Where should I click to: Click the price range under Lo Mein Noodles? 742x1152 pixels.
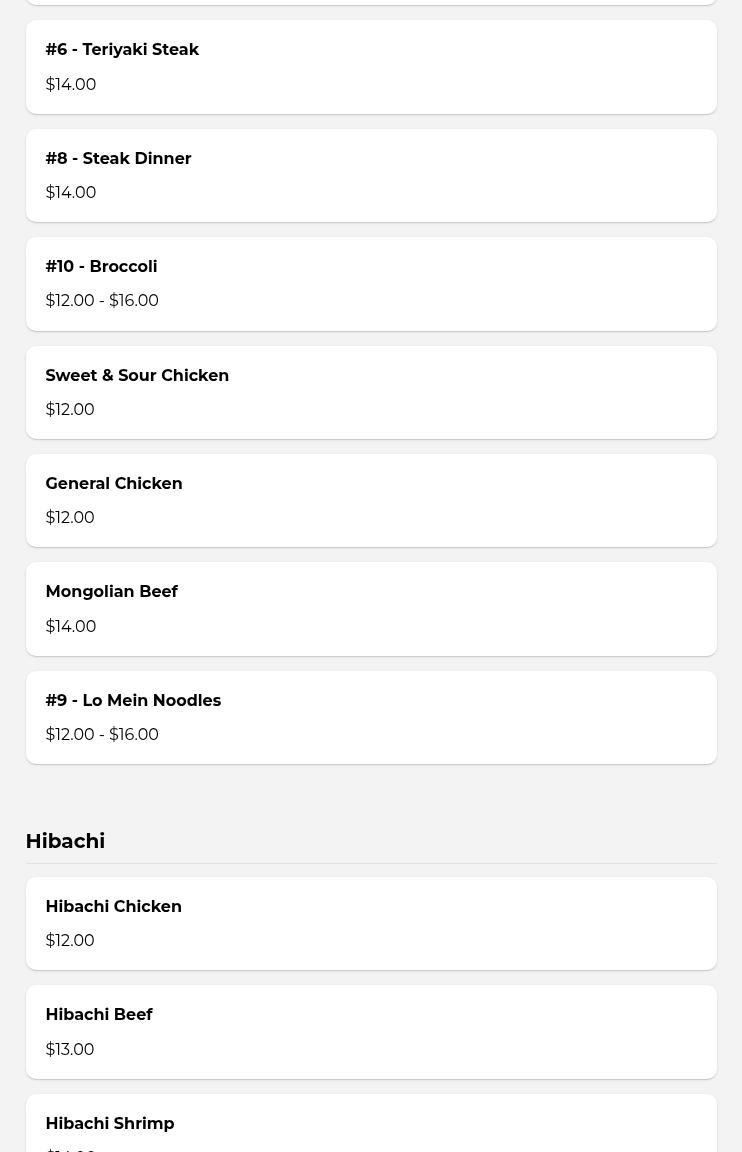click(102, 735)
